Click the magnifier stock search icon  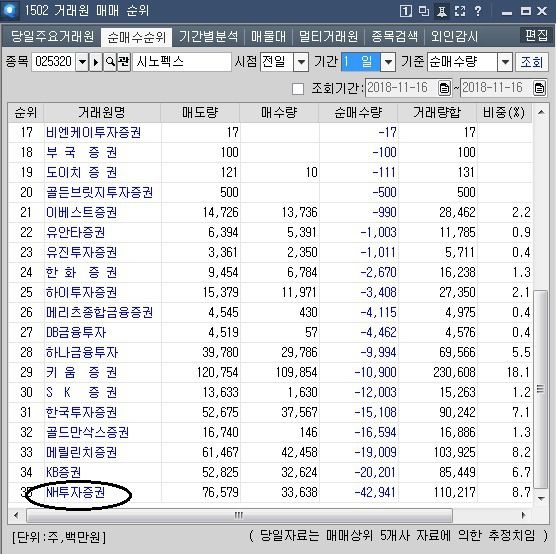pyautogui.click(x=110, y=62)
